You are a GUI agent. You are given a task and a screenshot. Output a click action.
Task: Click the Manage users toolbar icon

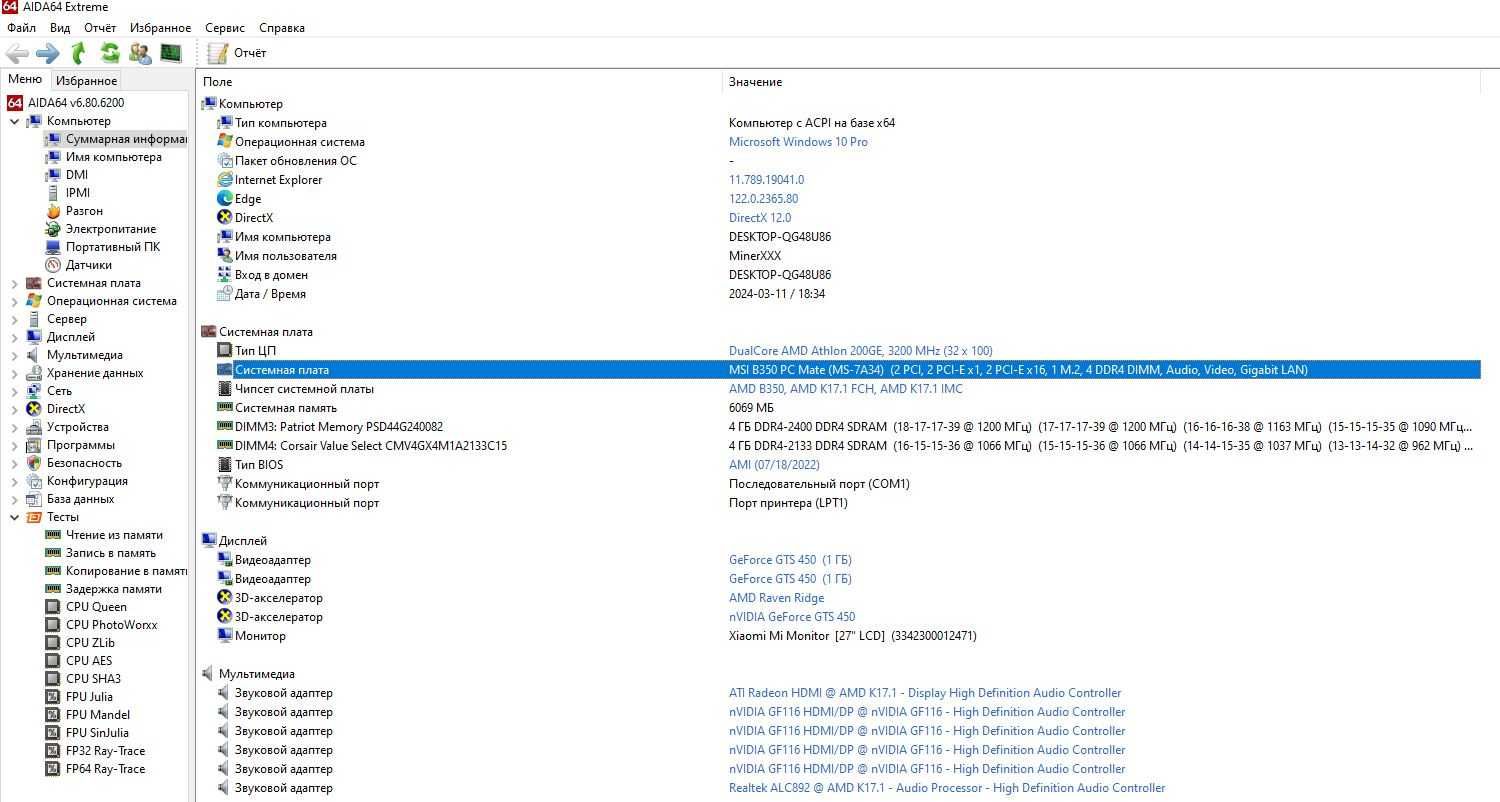141,53
